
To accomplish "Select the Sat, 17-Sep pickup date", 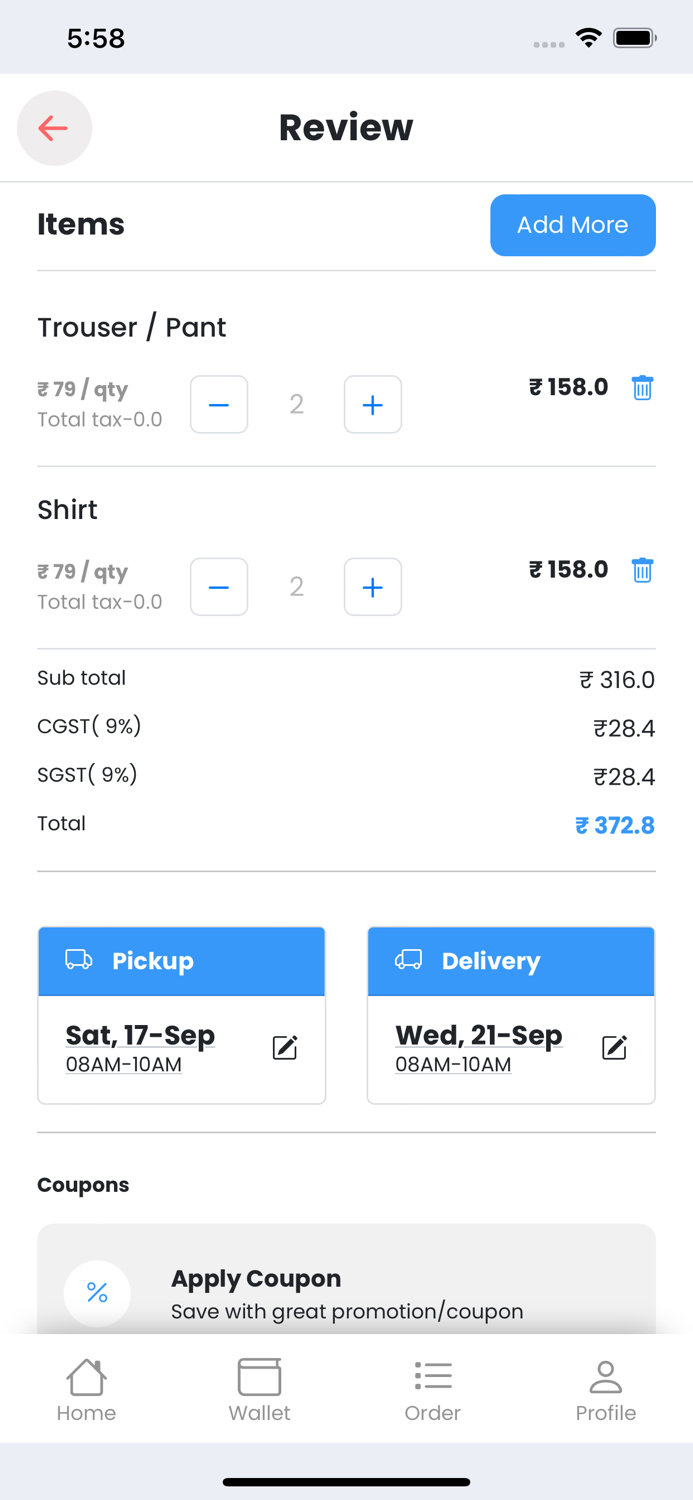I will point(140,1035).
